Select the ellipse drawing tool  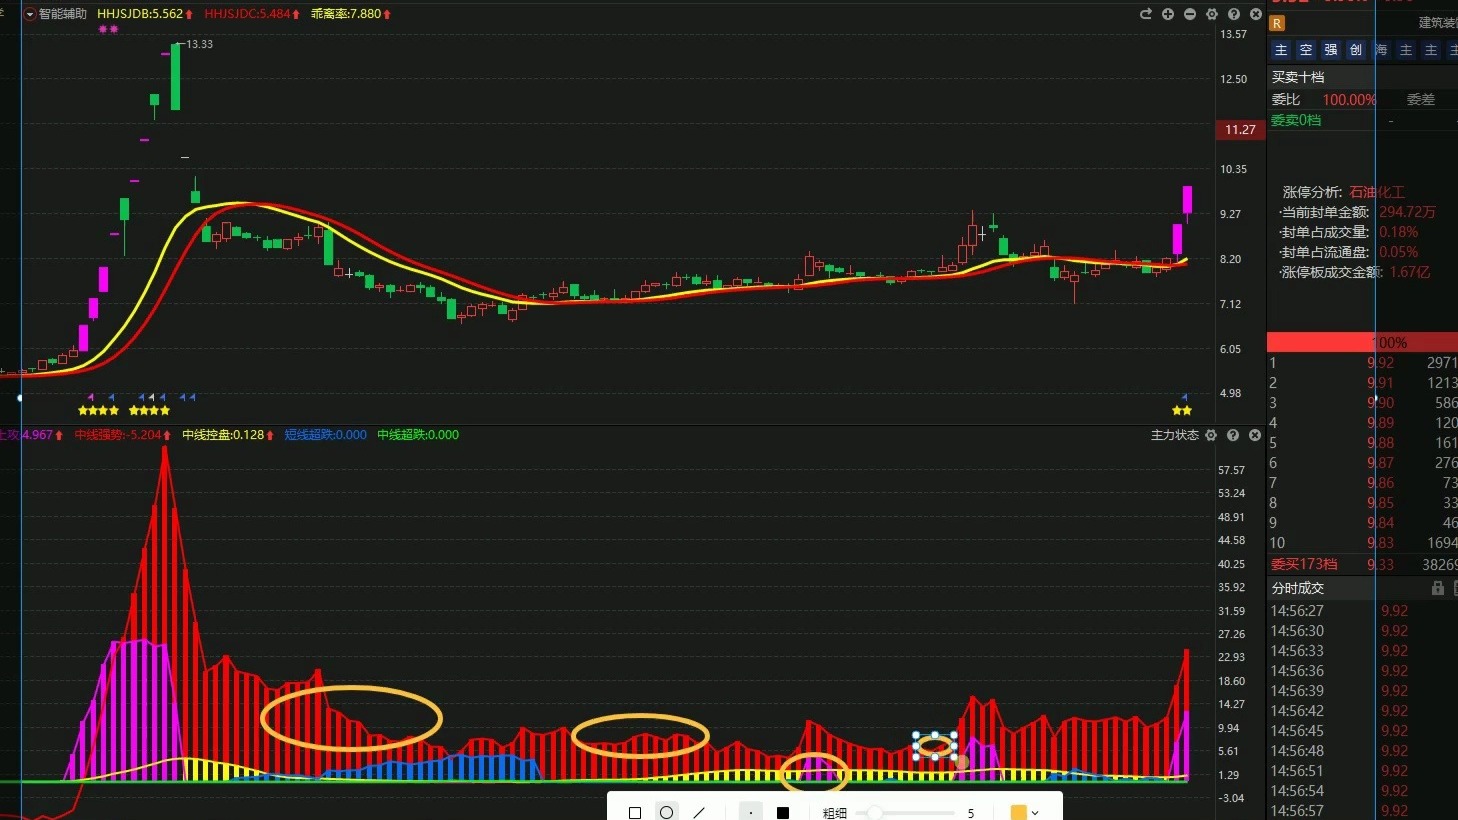667,812
